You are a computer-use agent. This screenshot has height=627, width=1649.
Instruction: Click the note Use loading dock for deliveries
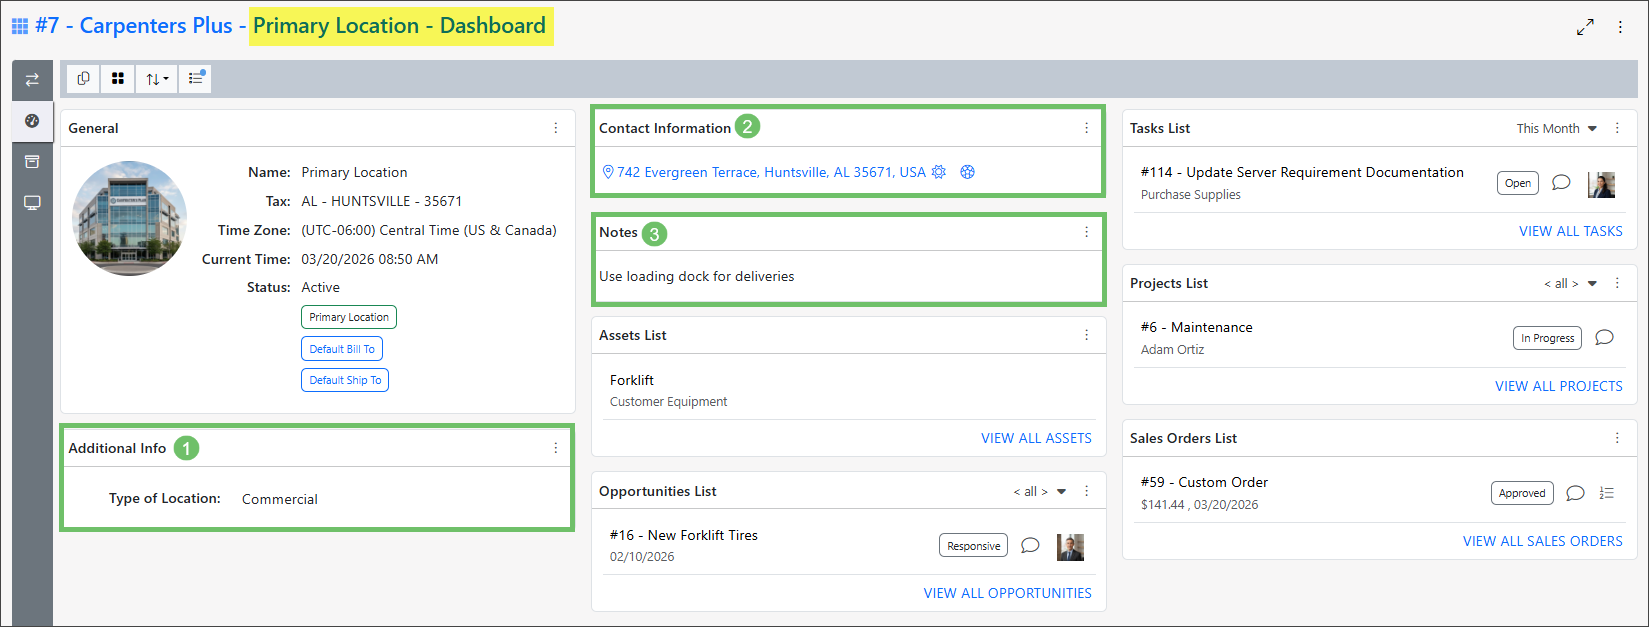click(x=697, y=276)
